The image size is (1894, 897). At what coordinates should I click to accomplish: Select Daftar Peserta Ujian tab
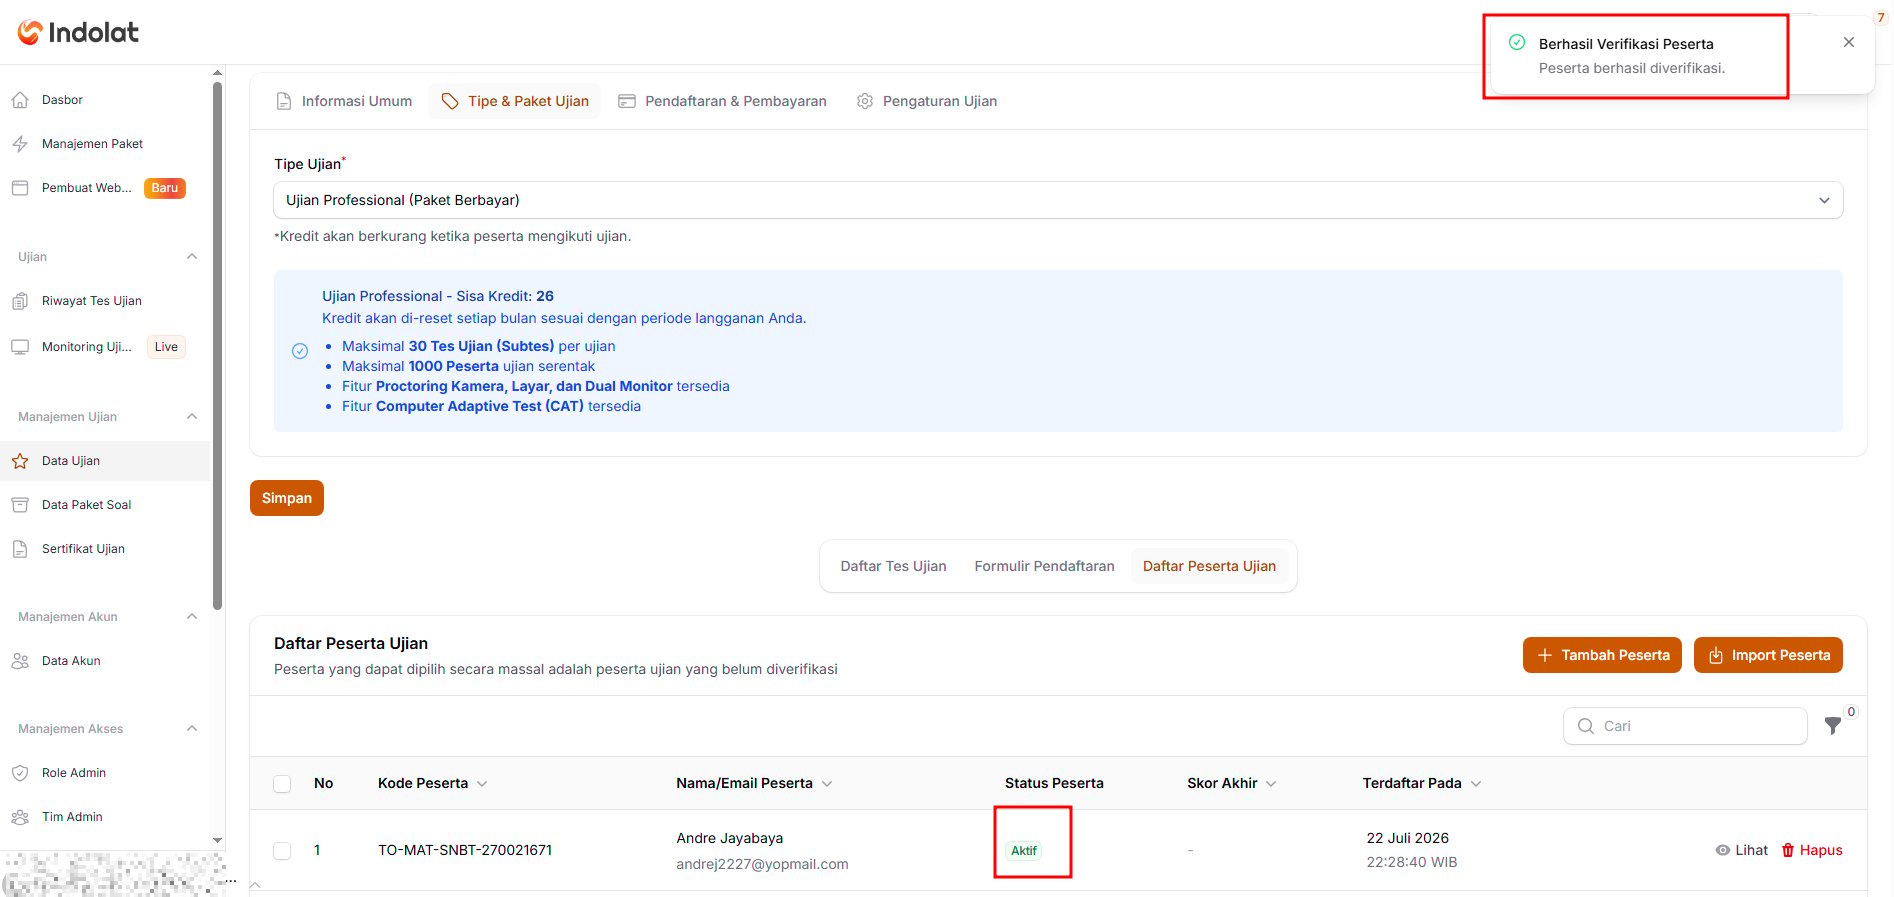pyautogui.click(x=1209, y=566)
